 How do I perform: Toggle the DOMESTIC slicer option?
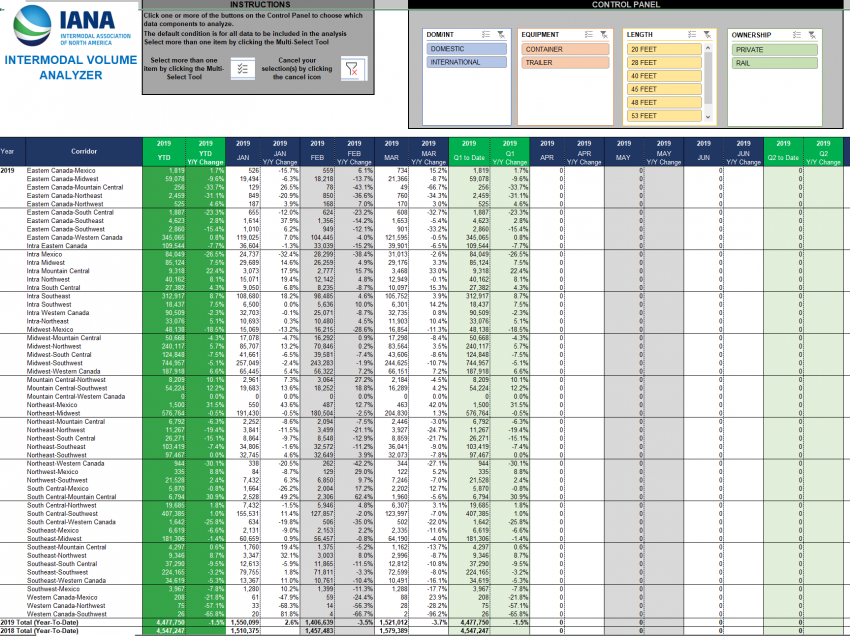click(x=466, y=49)
